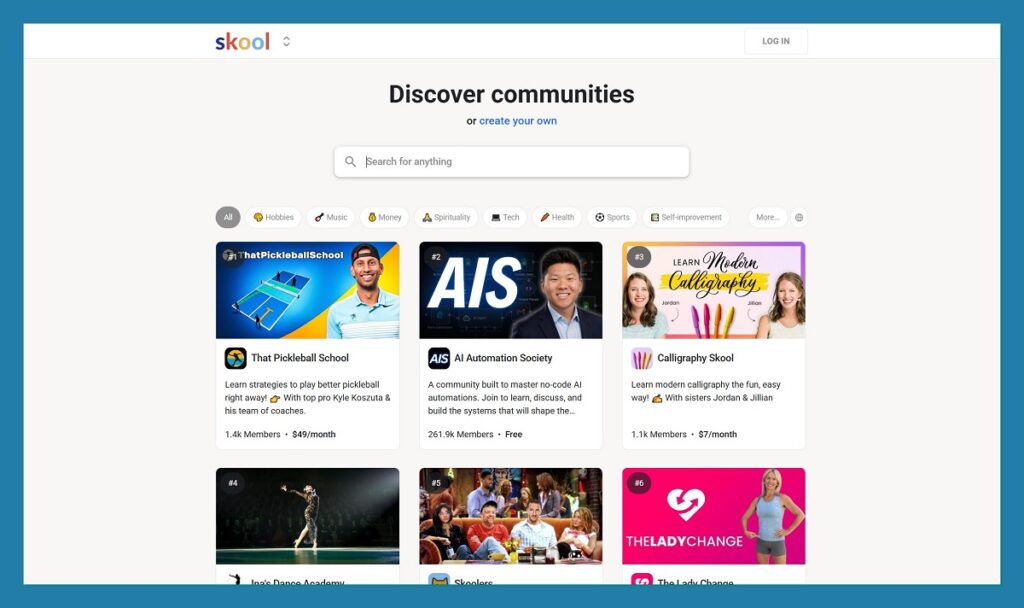
Task: Click The Lady Change heart icon
Action: coord(642,579)
